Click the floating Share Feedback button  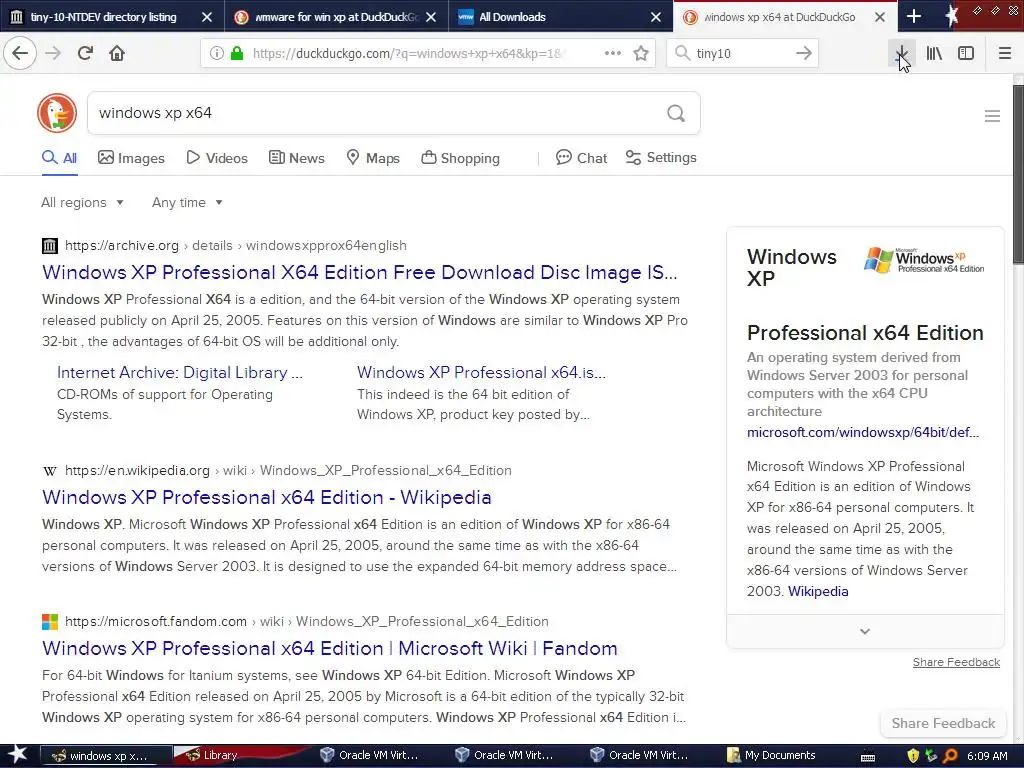click(x=943, y=723)
